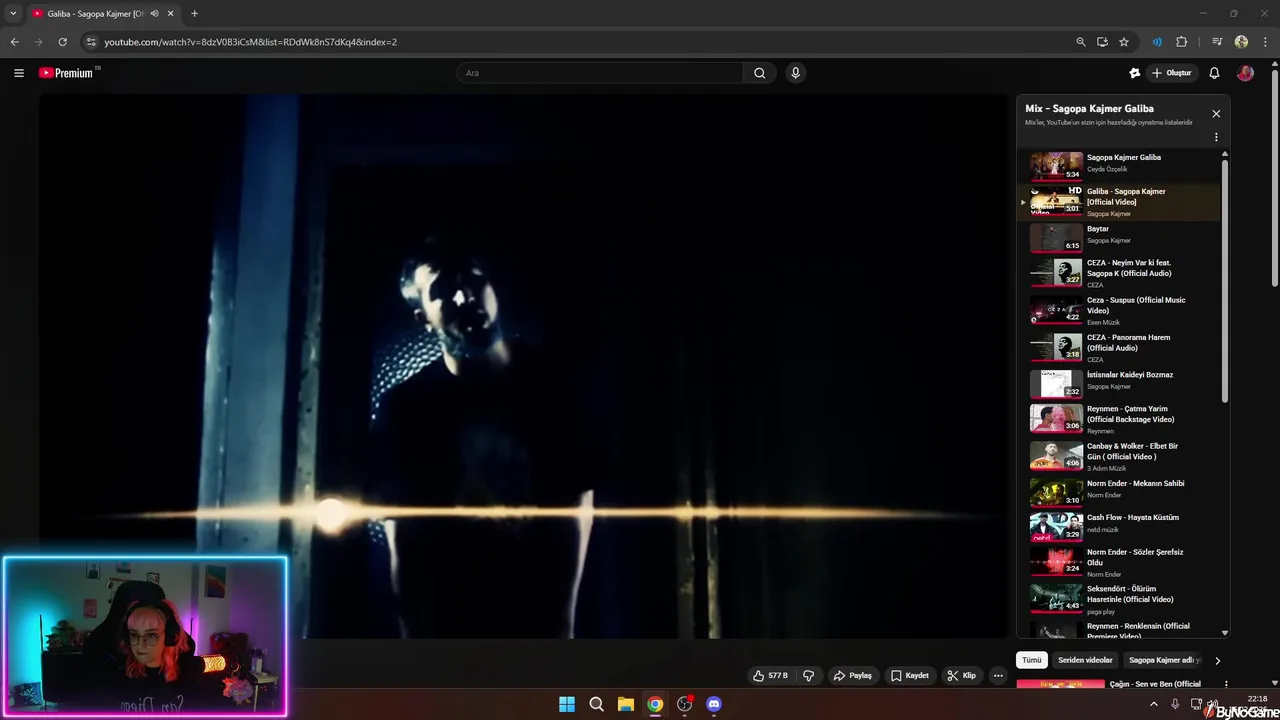Viewport: 1280px width, 720px height.
Task: Open Chrome media controls icon
Action: (1217, 42)
